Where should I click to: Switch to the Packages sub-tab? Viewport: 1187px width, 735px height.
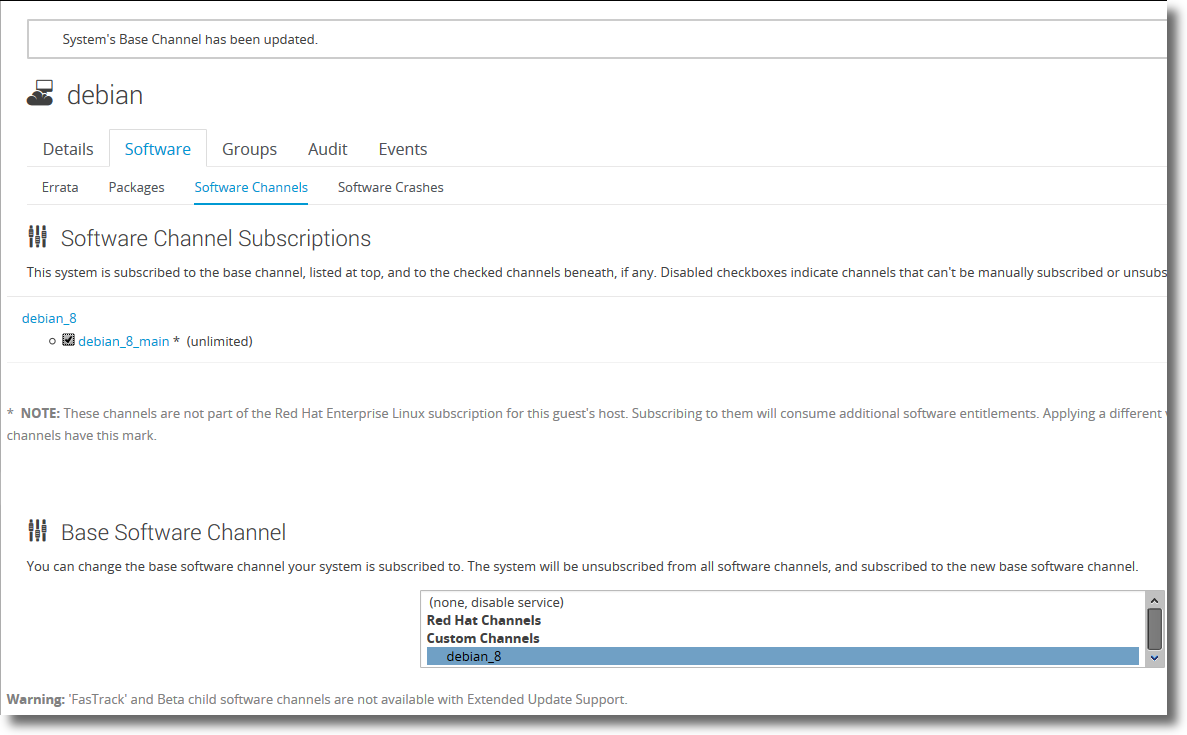pyautogui.click(x=136, y=187)
